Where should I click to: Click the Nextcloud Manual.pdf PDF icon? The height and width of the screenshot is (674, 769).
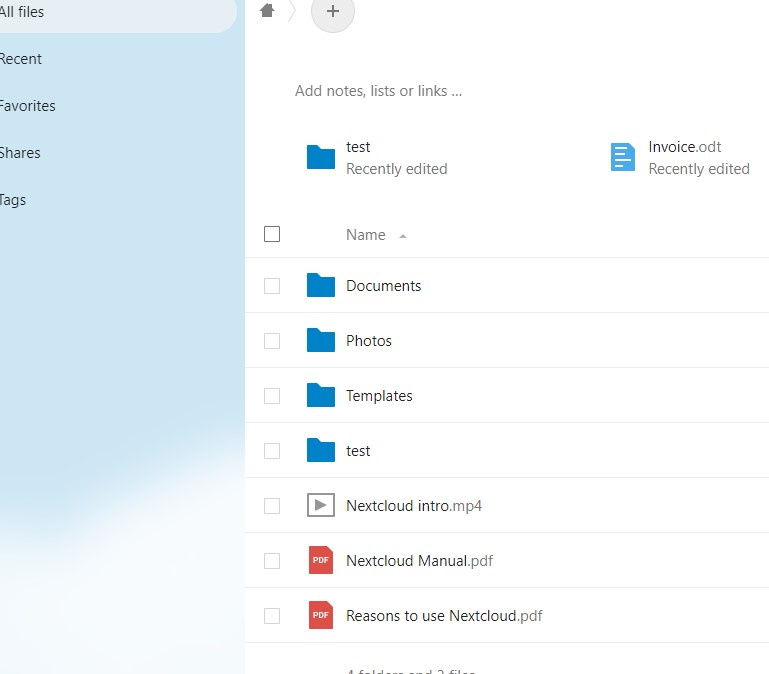click(321, 560)
